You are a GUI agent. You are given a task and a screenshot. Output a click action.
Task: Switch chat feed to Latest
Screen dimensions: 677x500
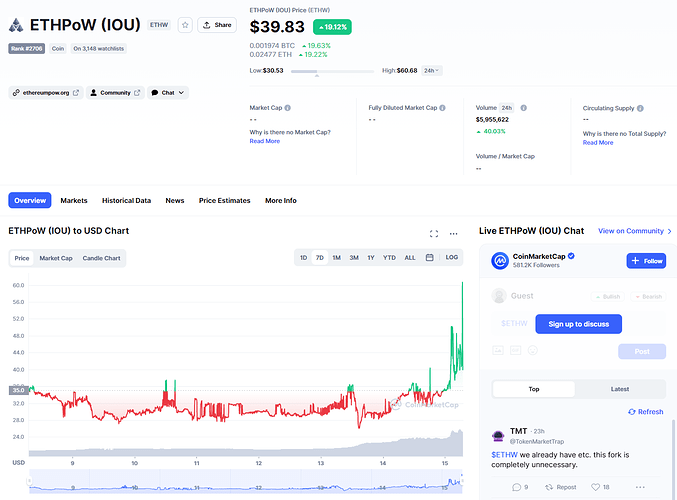(620, 389)
